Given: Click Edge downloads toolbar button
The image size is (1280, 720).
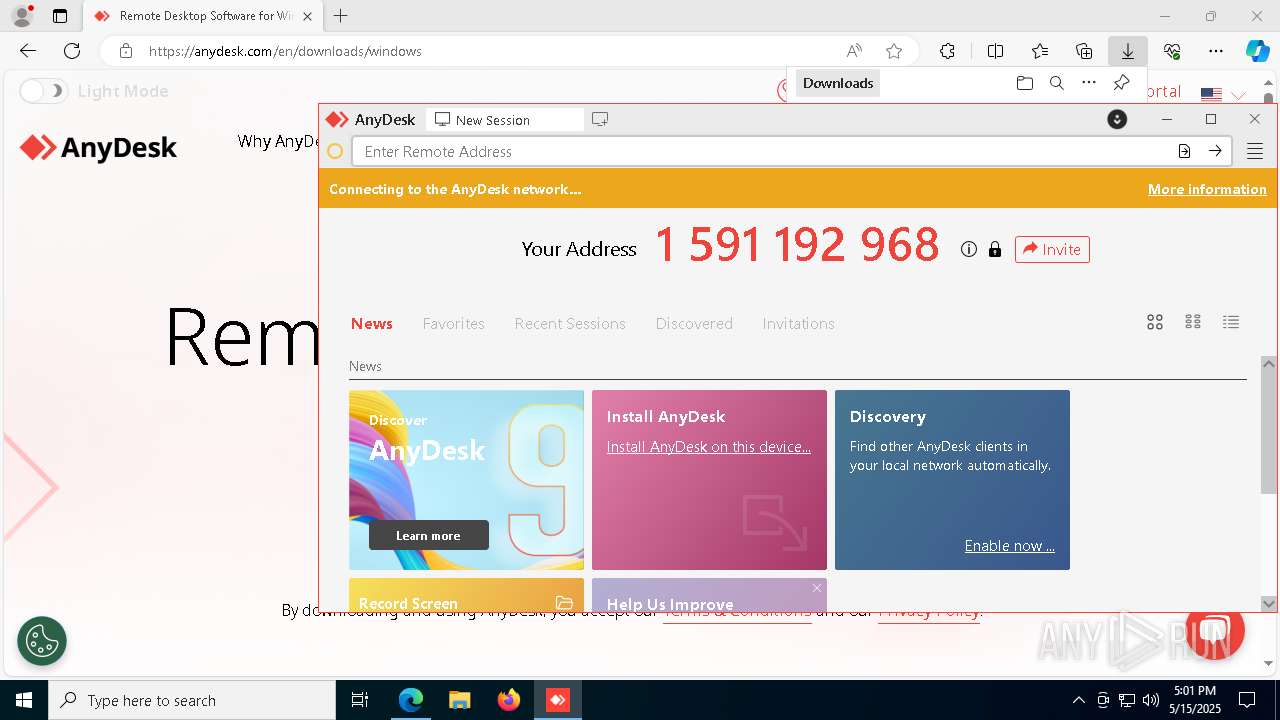Looking at the screenshot, I should pos(1127,51).
